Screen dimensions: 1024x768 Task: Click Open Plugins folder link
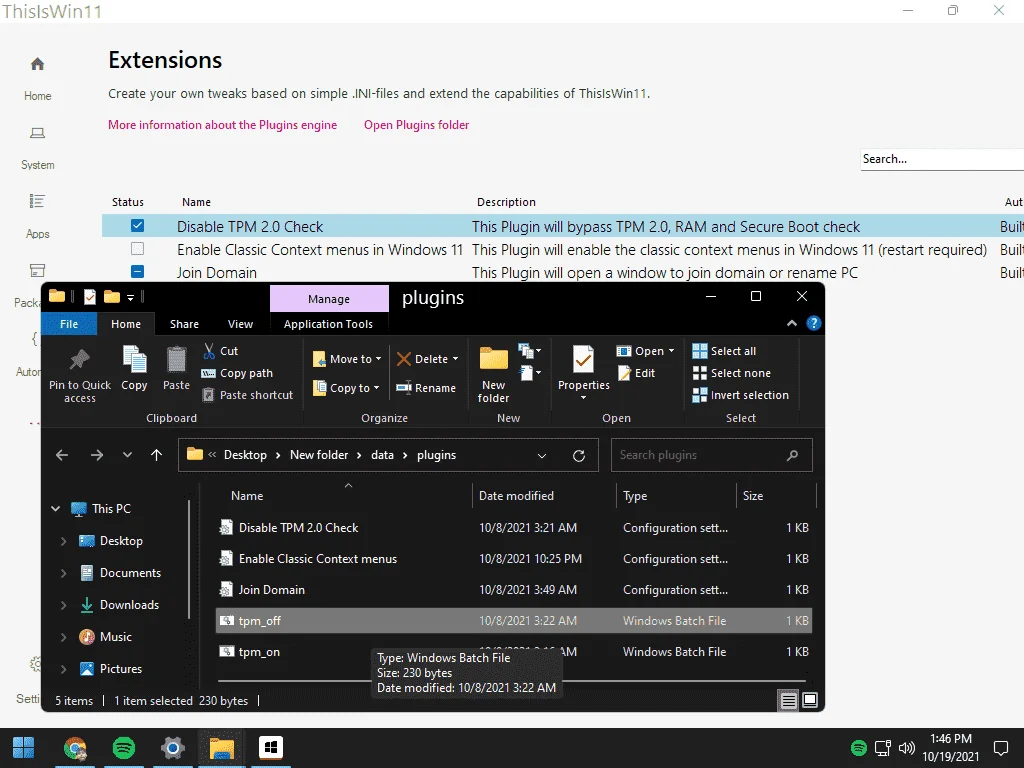(x=417, y=125)
